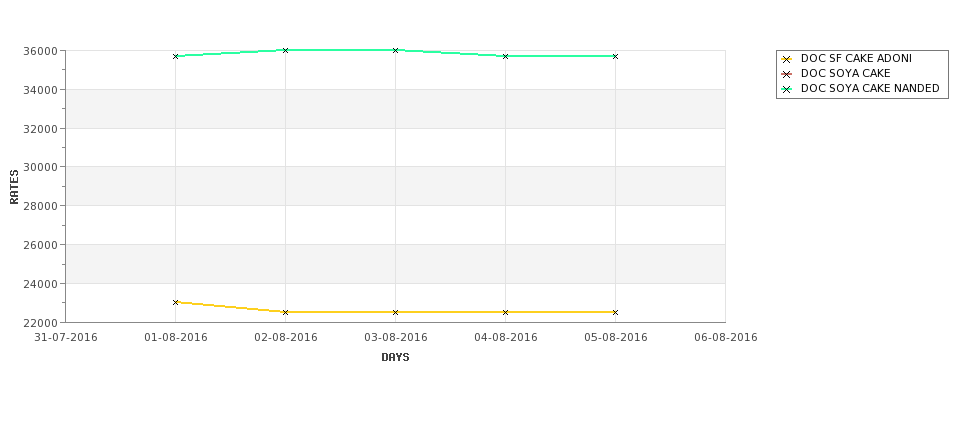This screenshot has height=429, width=975.
Task: Click the 06-08-2016 date axis label
Action: (x=726, y=338)
